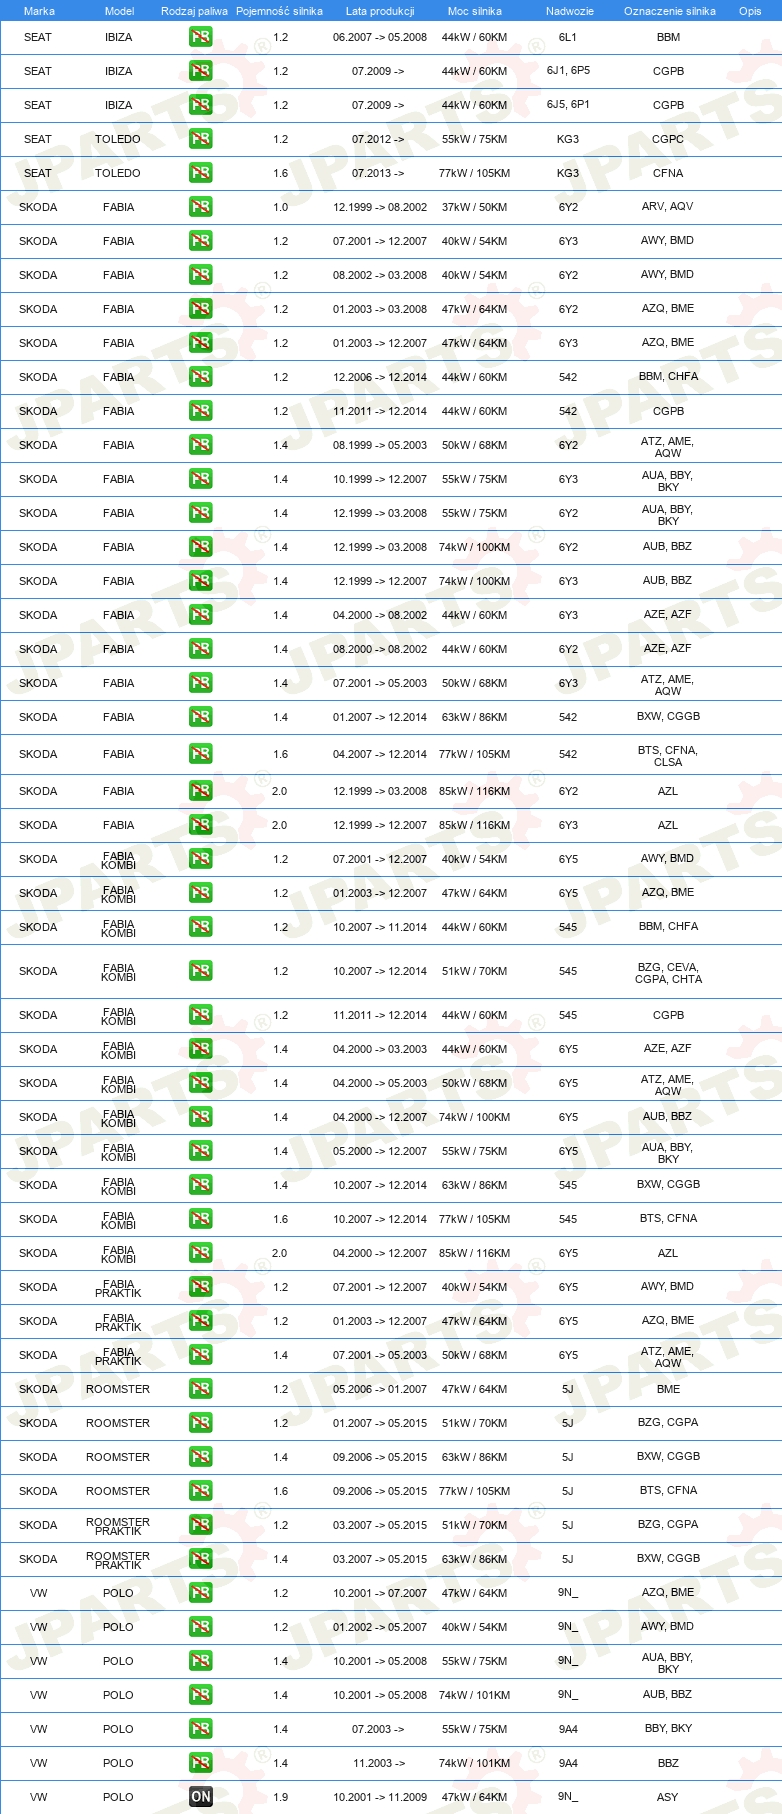
Task: Click the PB fuel icon for Skoda Fabia ARV, AQV
Action: pos(200,207)
